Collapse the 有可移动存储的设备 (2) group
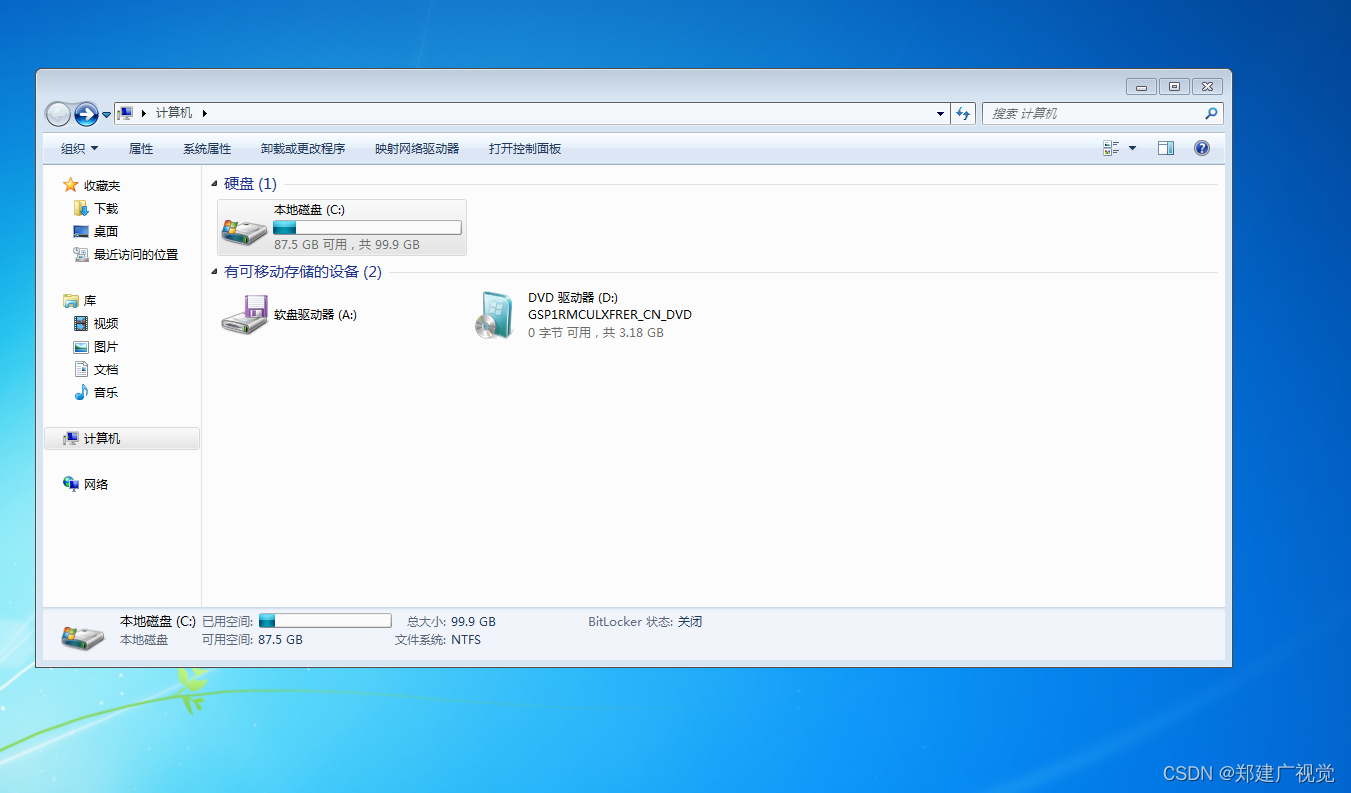Screen dimensions: 1351x793 point(215,272)
